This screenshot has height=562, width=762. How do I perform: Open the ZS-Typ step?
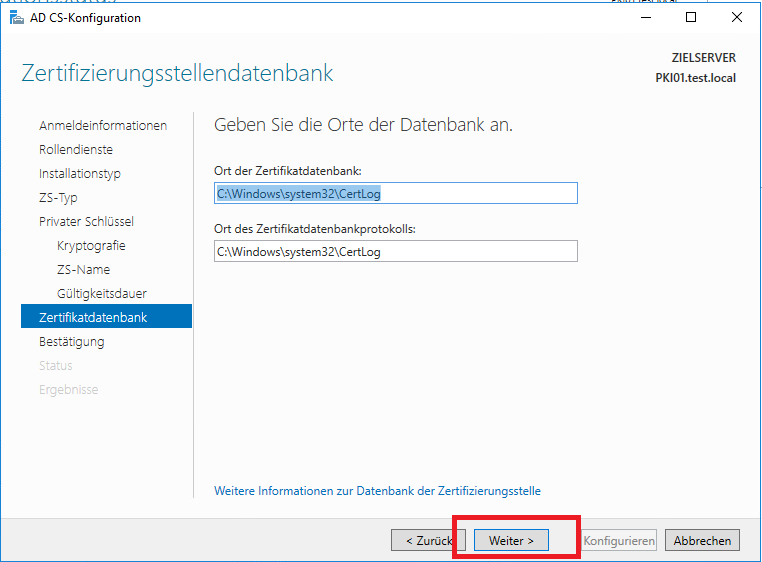[58, 197]
